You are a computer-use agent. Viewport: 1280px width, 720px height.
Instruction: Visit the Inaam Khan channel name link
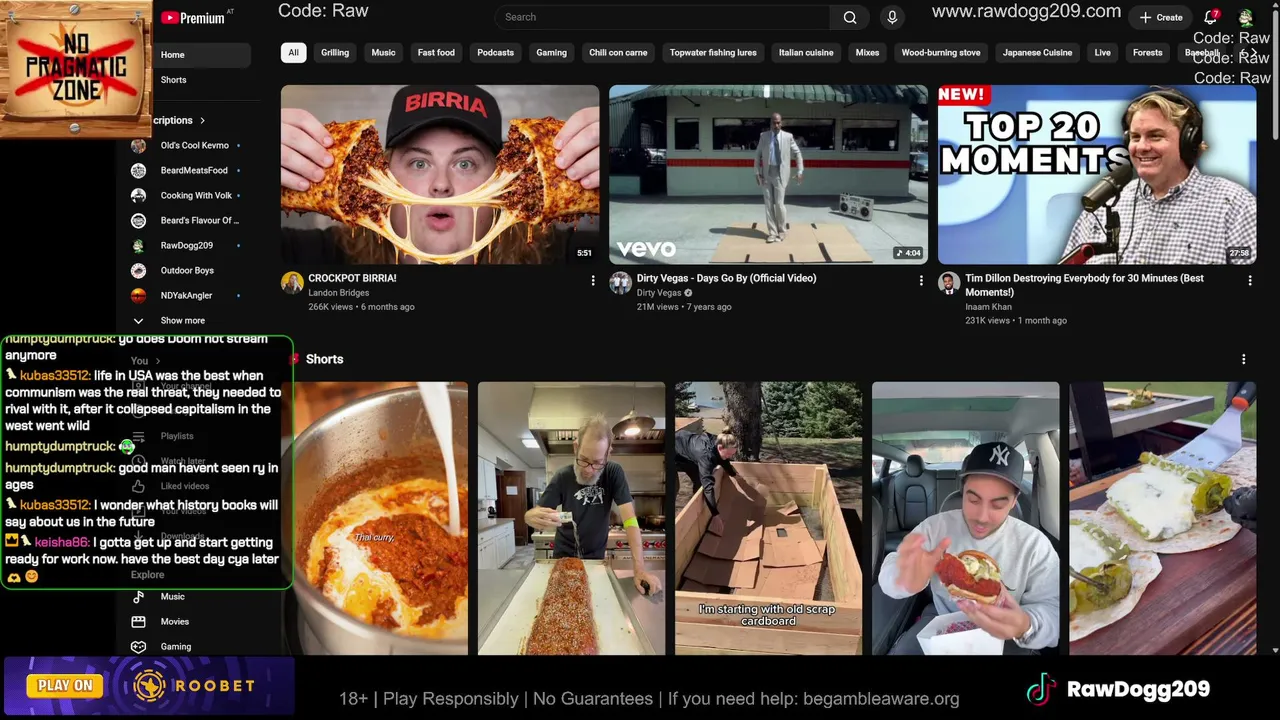pyautogui.click(x=989, y=307)
